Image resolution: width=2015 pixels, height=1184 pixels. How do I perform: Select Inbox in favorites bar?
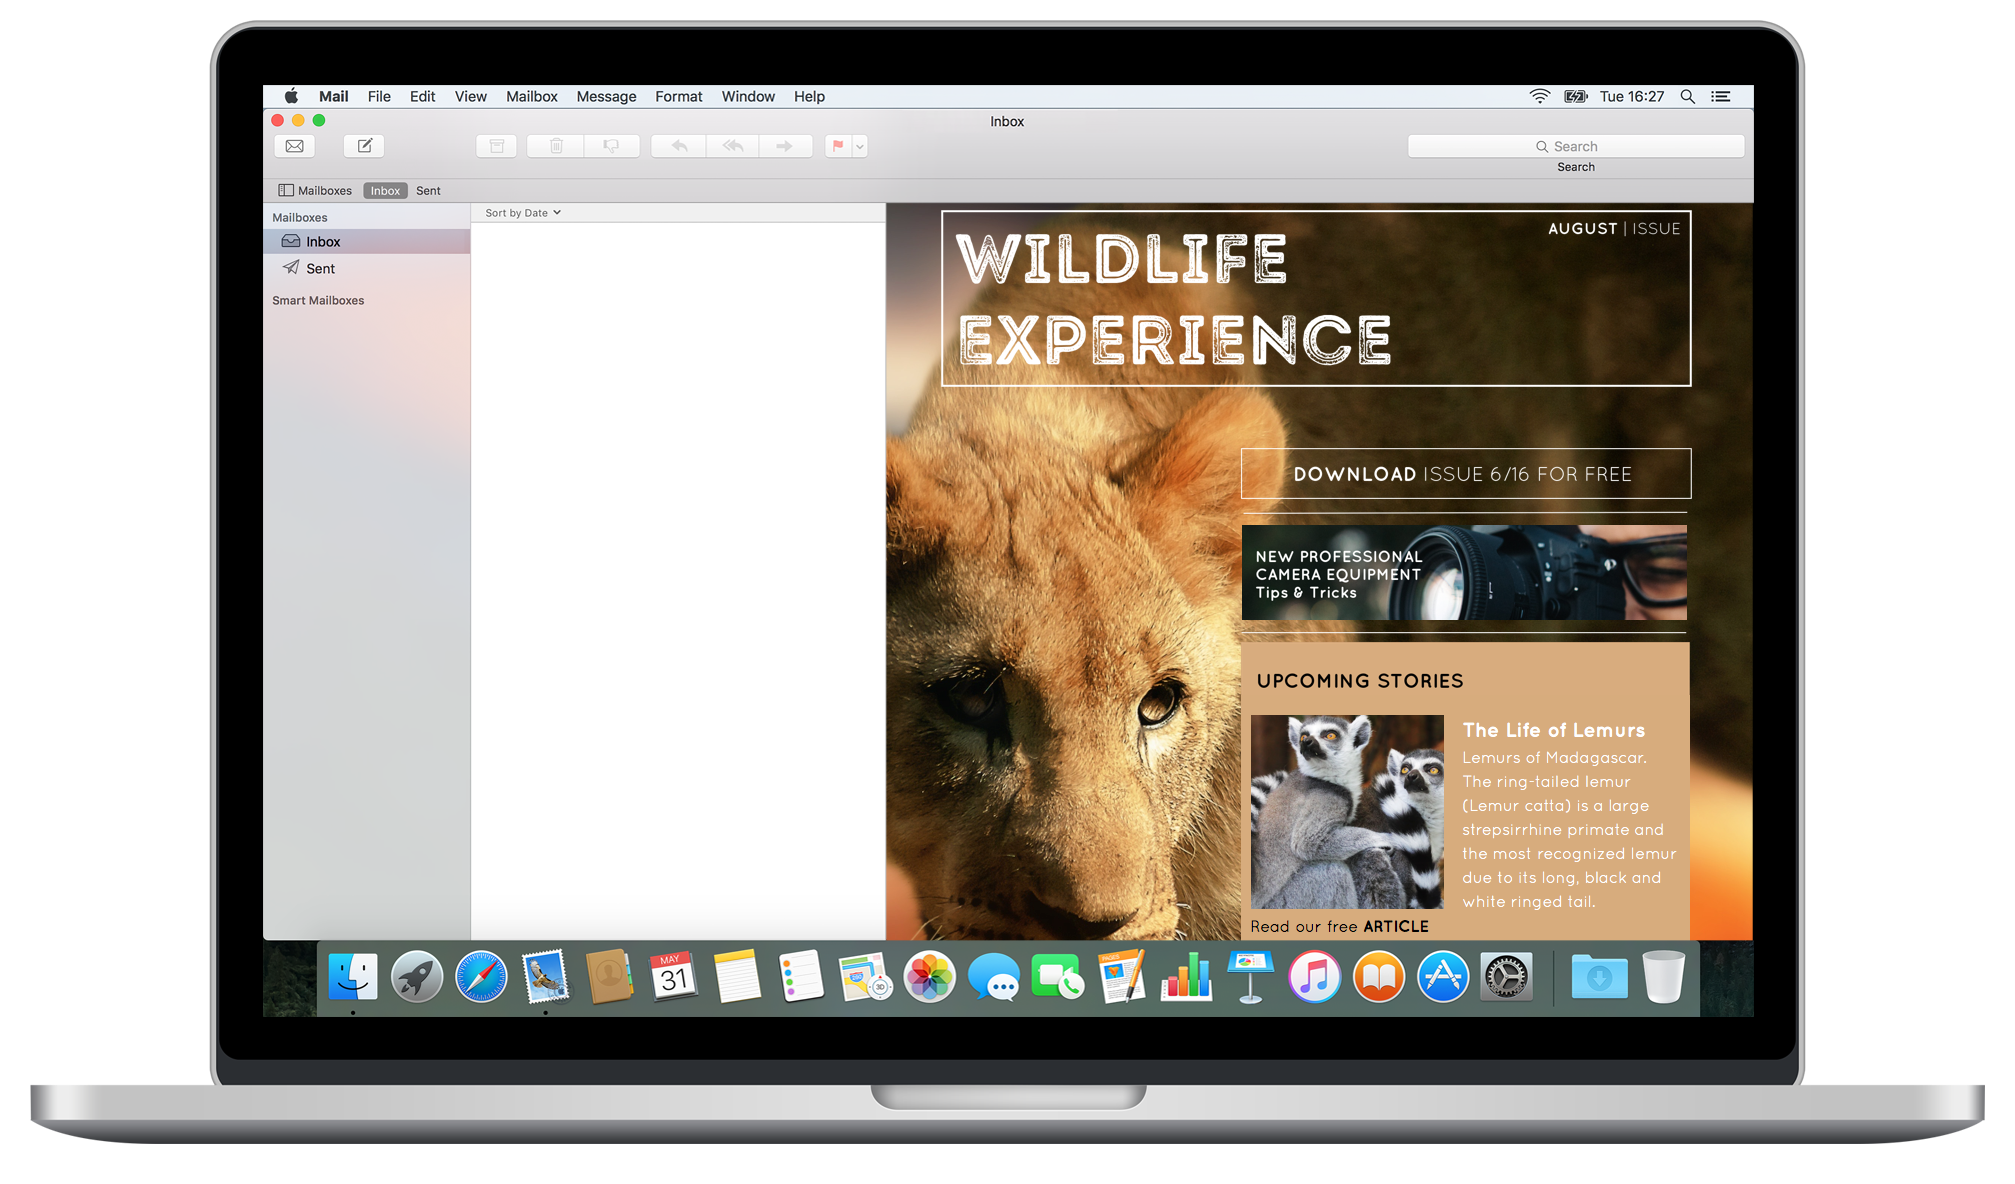coord(385,191)
